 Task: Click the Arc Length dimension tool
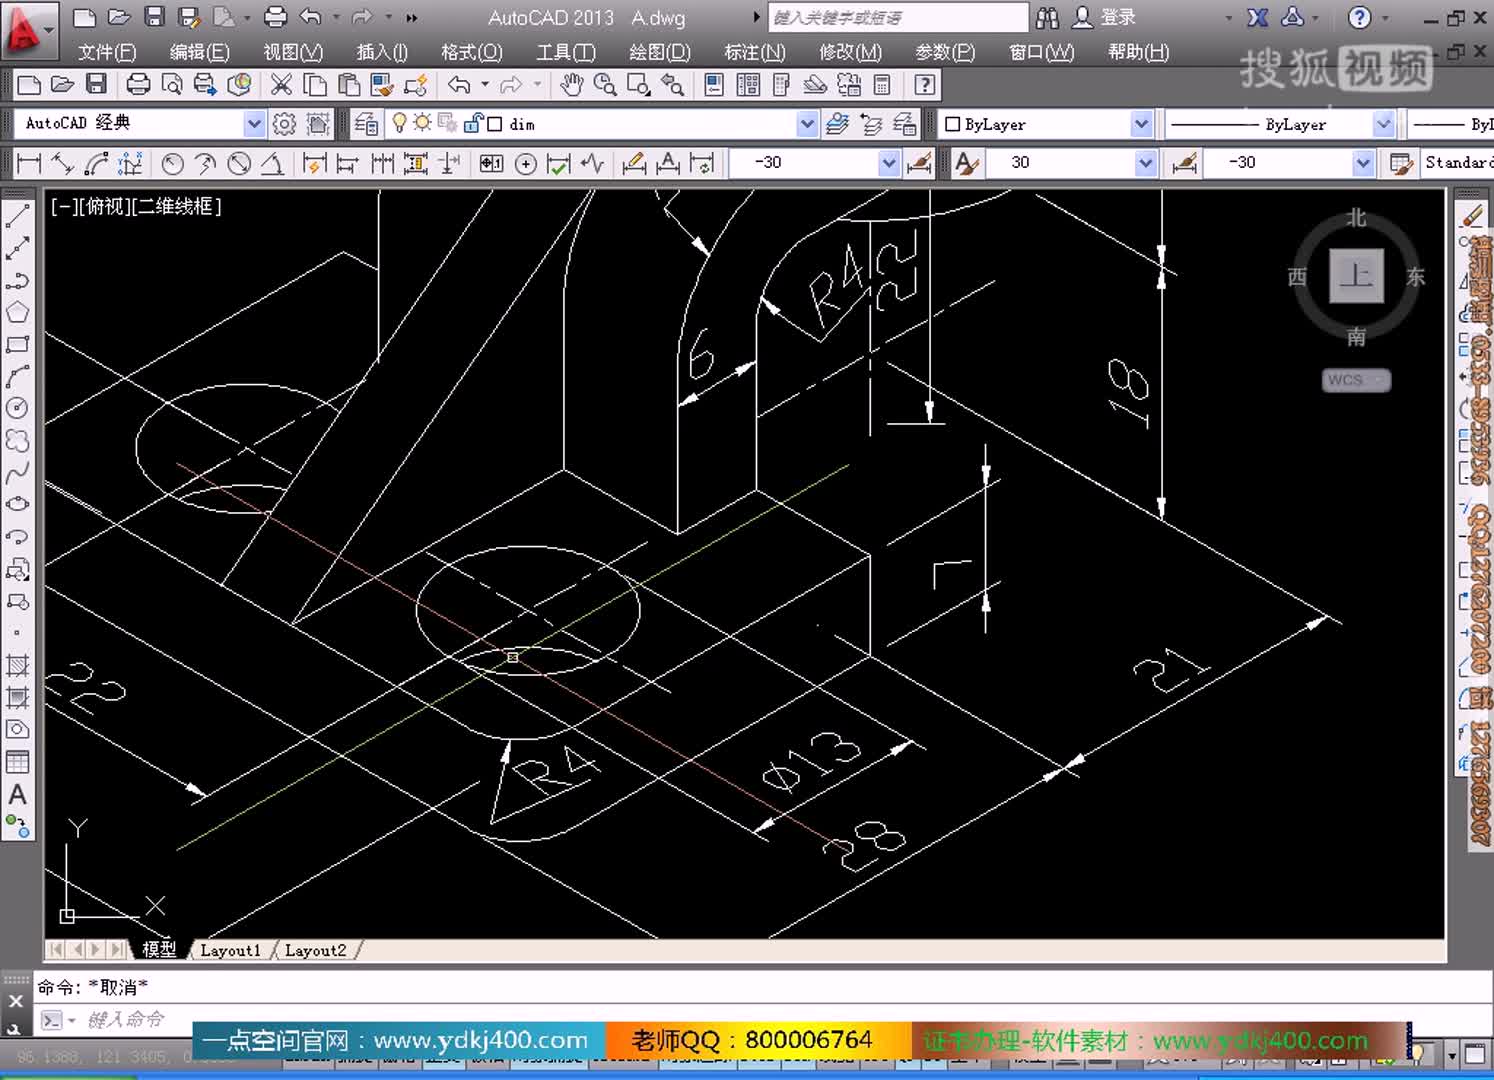tap(97, 163)
